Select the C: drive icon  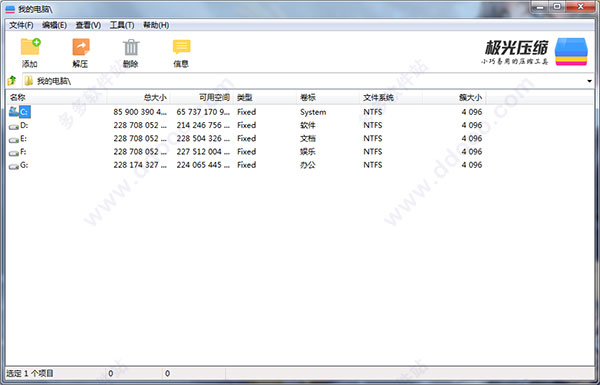(14, 112)
